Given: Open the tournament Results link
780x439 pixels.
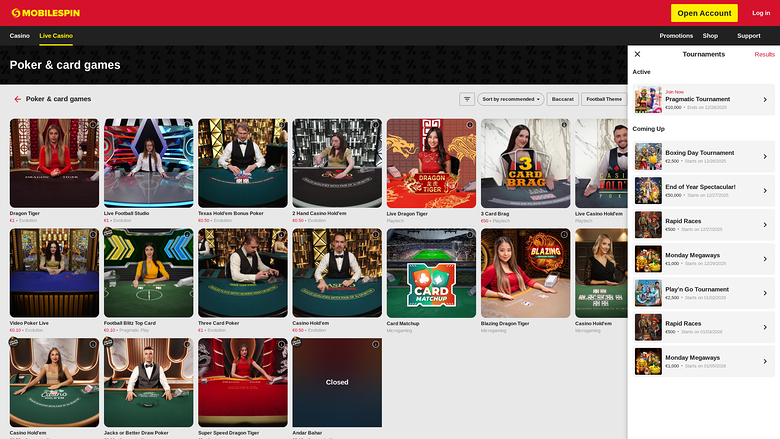Looking at the screenshot, I should click(765, 54).
